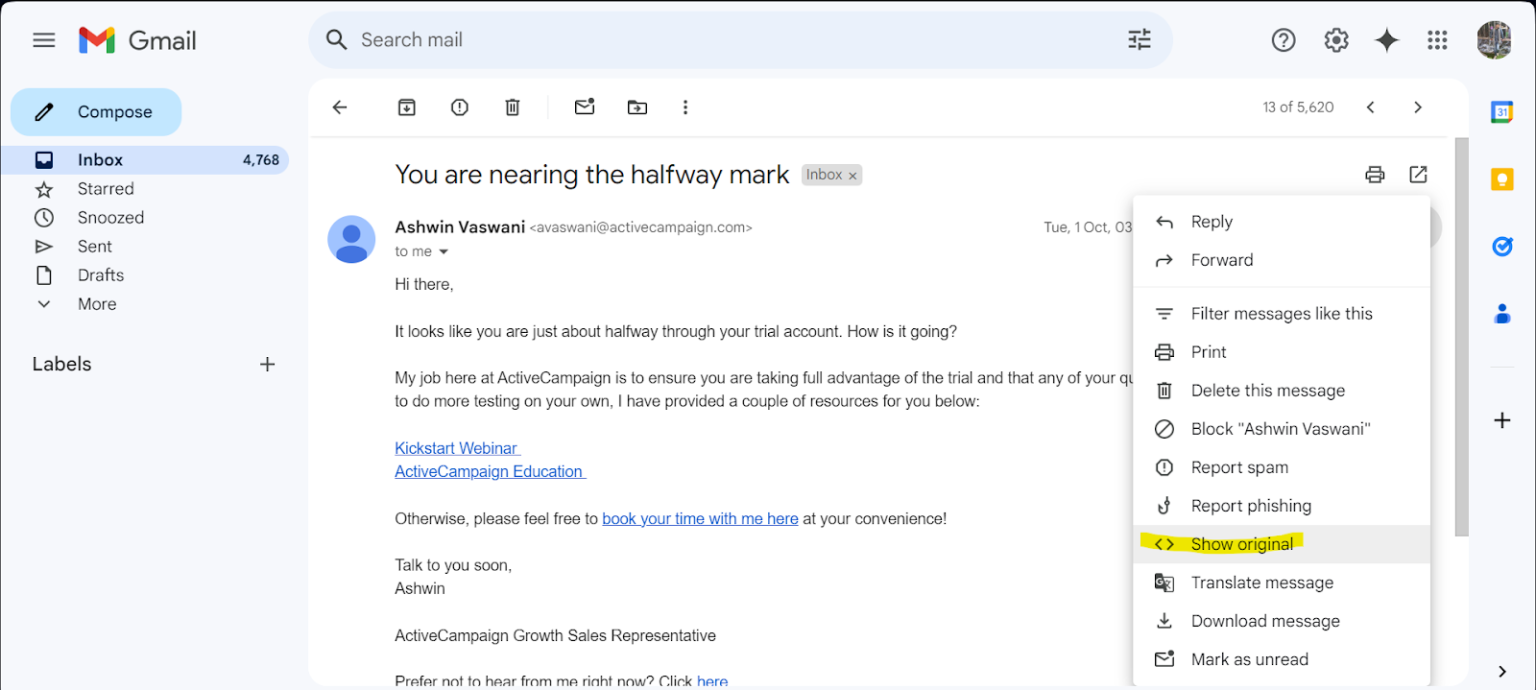Print all using the printer icon
Viewport: 1536px width, 690px height.
[1375, 175]
